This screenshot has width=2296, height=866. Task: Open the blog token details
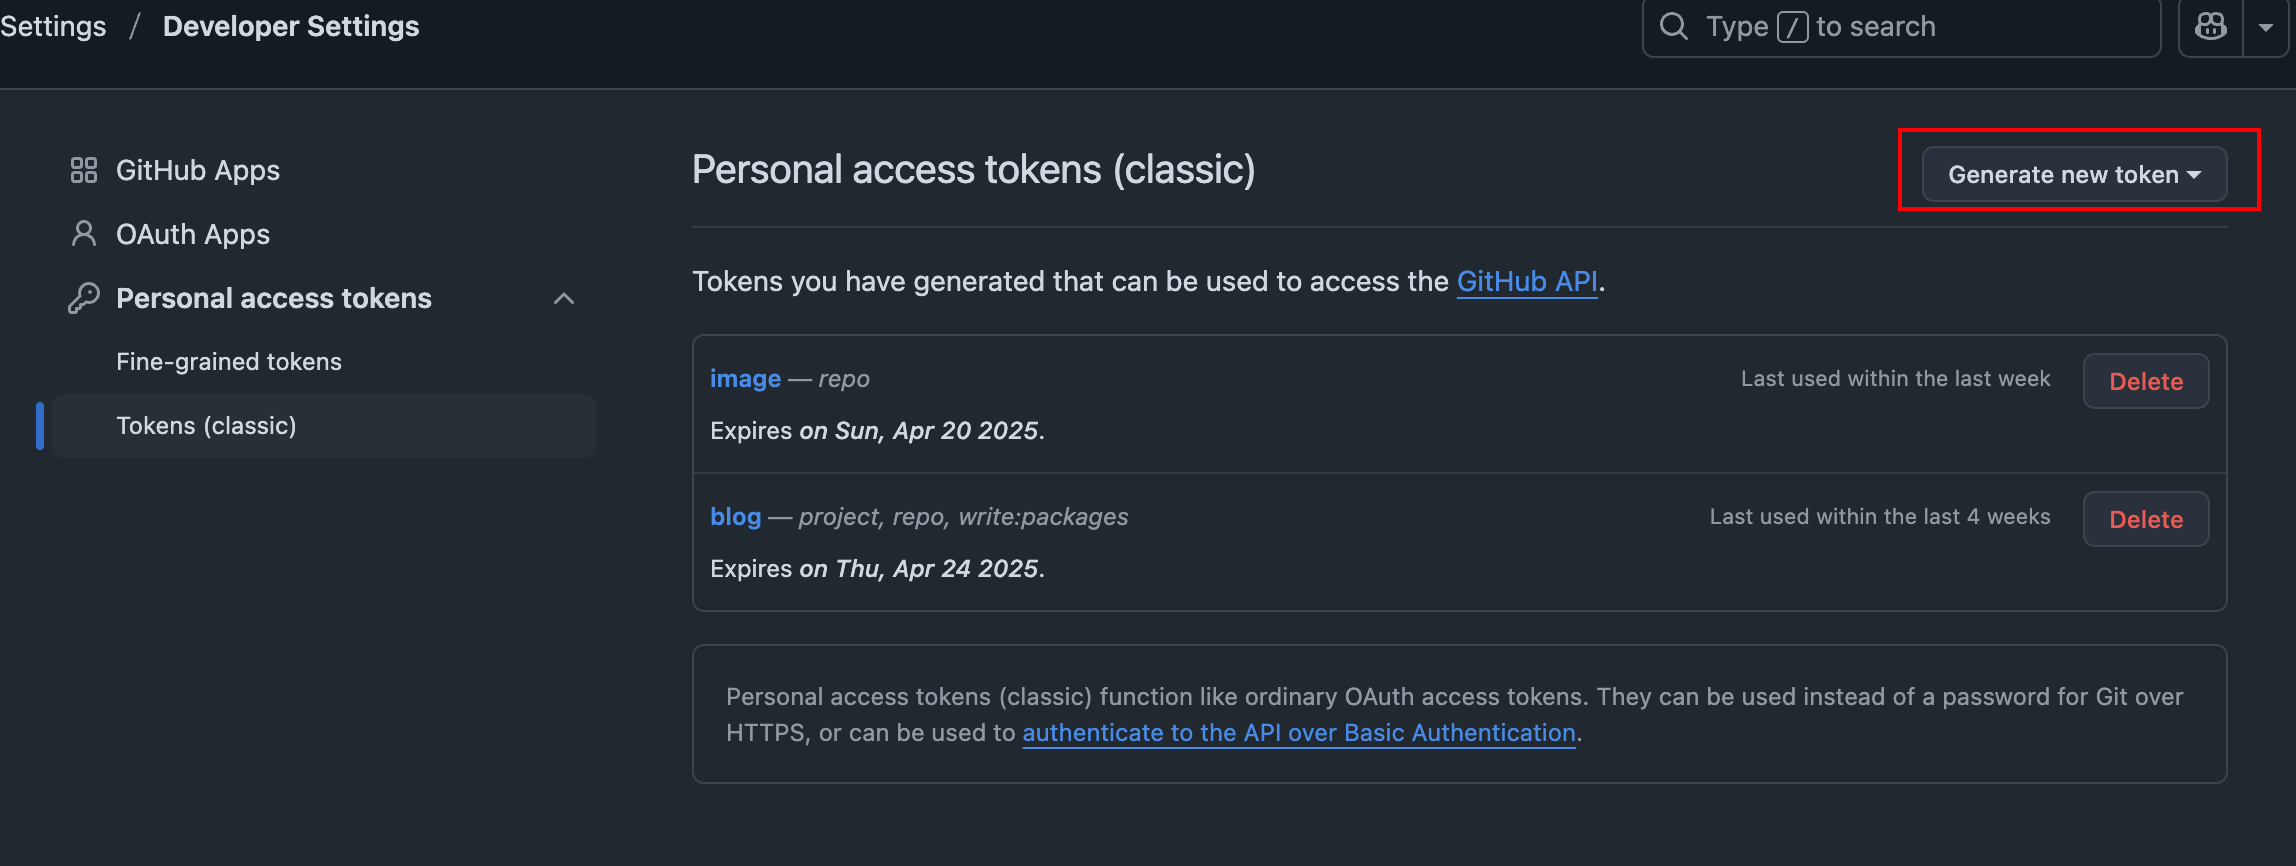(x=735, y=517)
